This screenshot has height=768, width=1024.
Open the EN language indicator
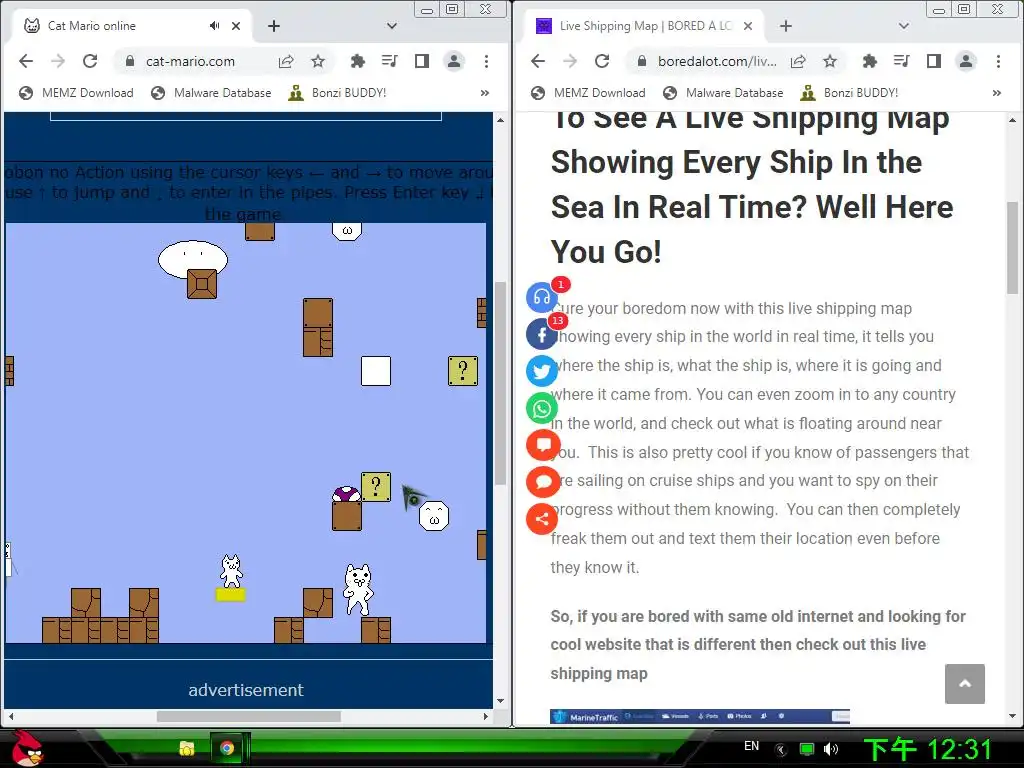[x=752, y=746]
